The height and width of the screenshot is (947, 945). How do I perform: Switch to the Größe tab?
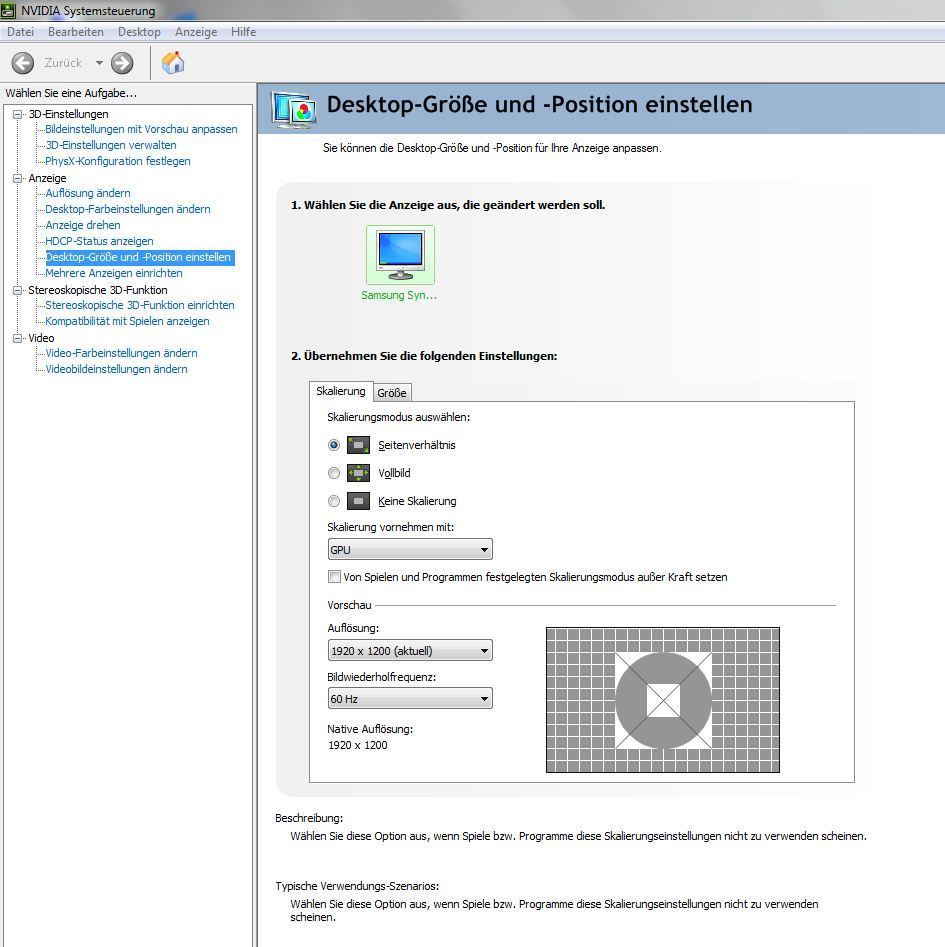392,393
